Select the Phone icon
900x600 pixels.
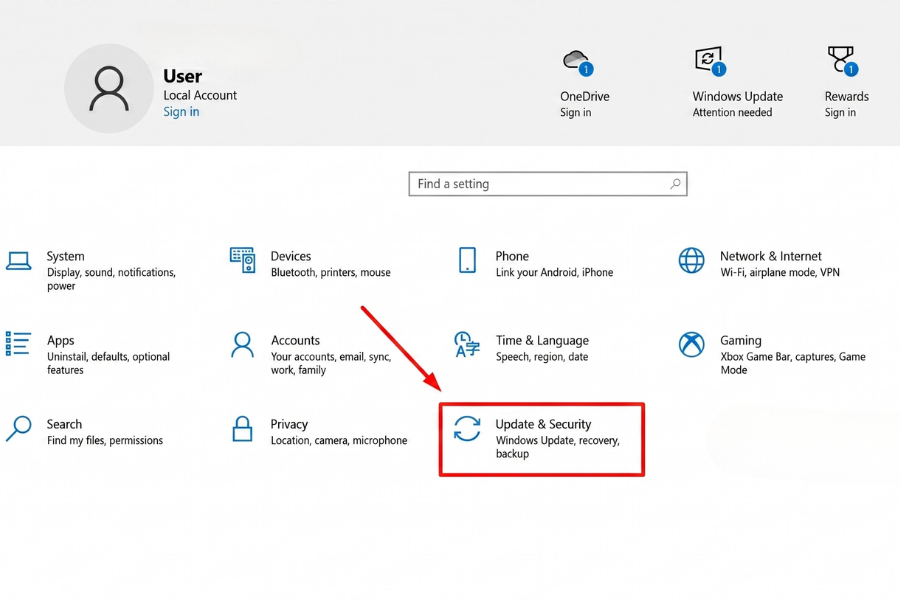pos(467,260)
